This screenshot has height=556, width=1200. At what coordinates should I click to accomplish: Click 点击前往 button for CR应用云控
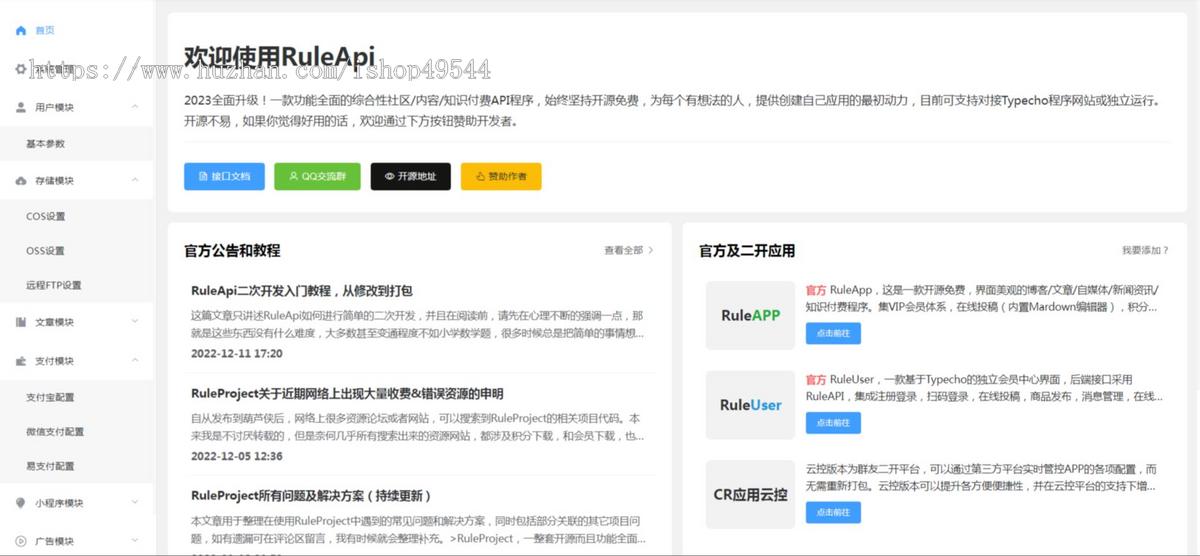coord(833,512)
